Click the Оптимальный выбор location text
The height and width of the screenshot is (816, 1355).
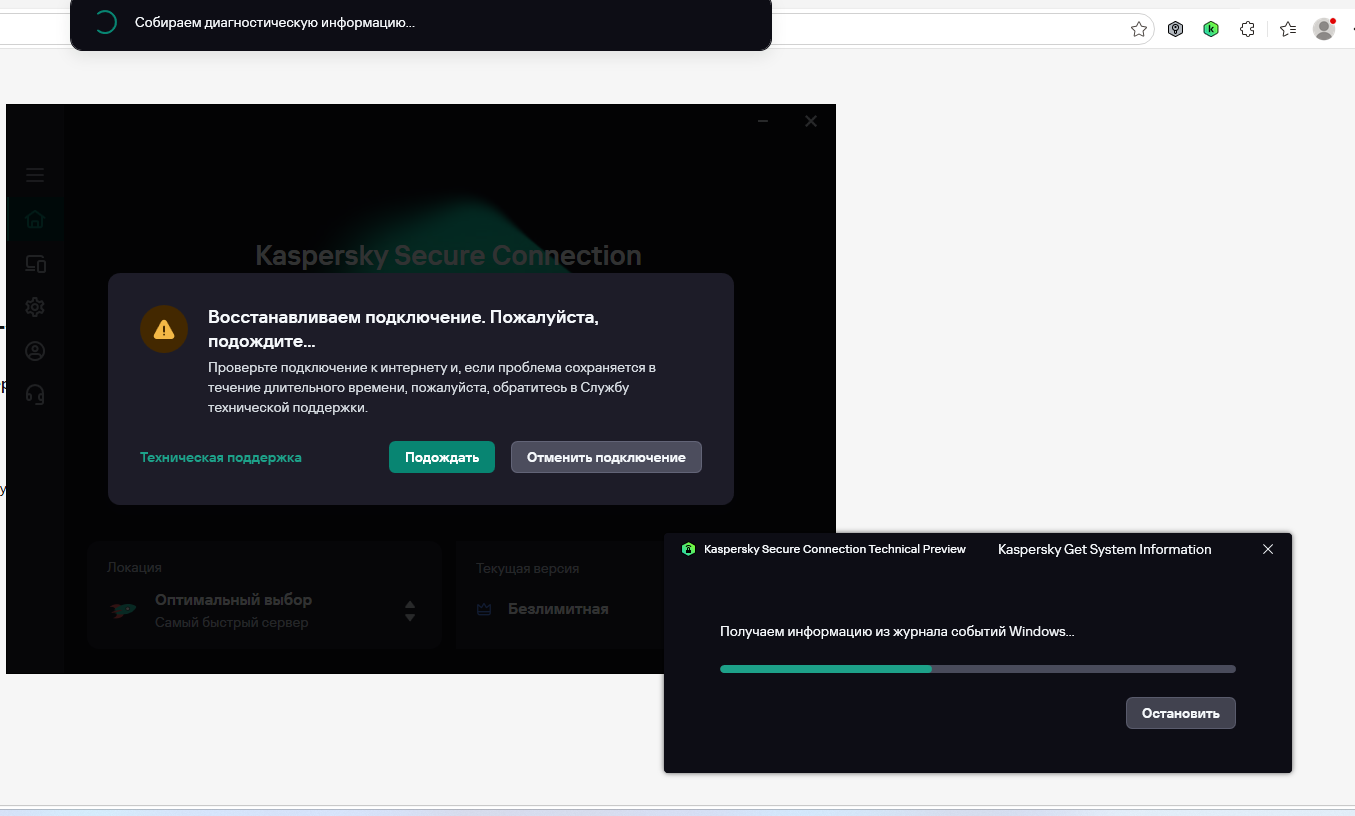[x=233, y=600]
